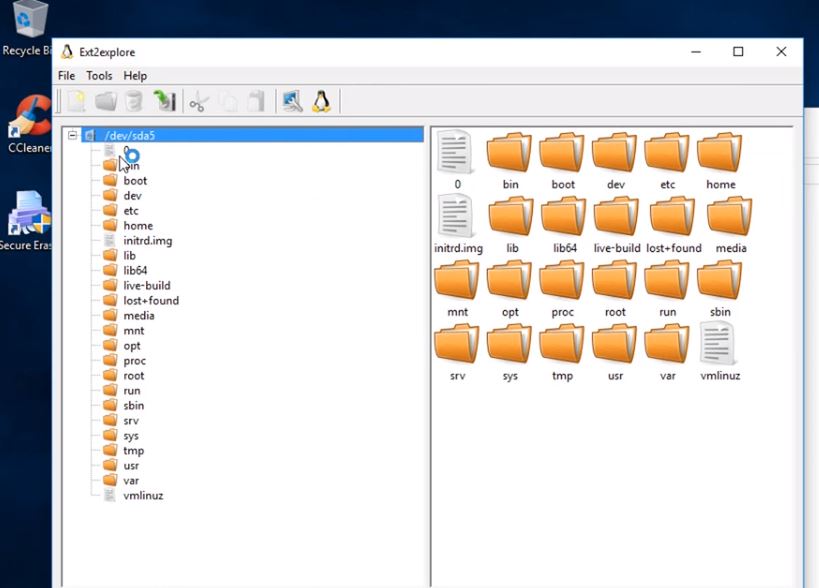Select the Recycle Bin desktop icon
819x588 pixels.
point(26,29)
